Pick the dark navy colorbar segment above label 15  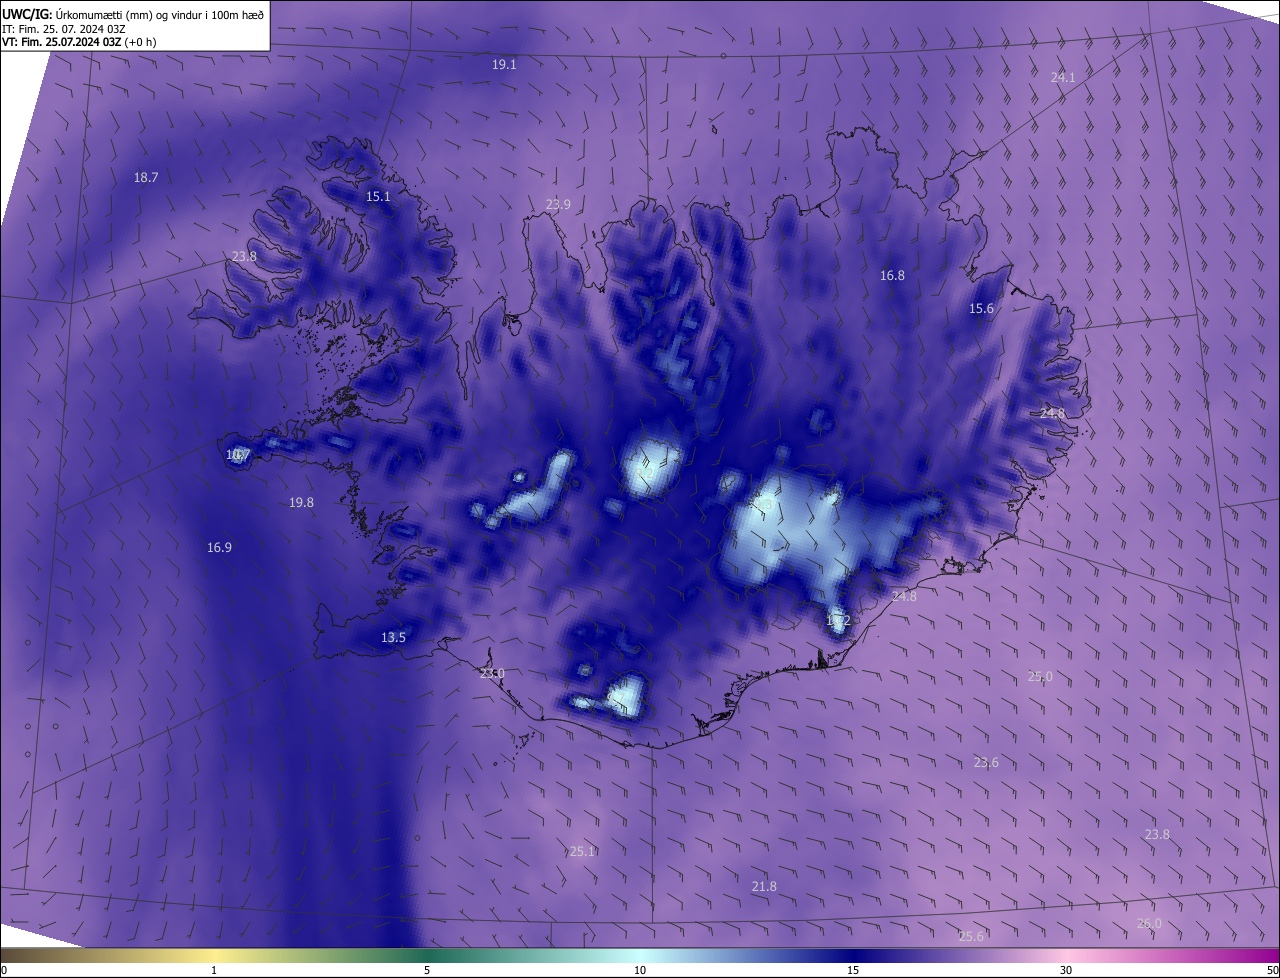(x=853, y=956)
